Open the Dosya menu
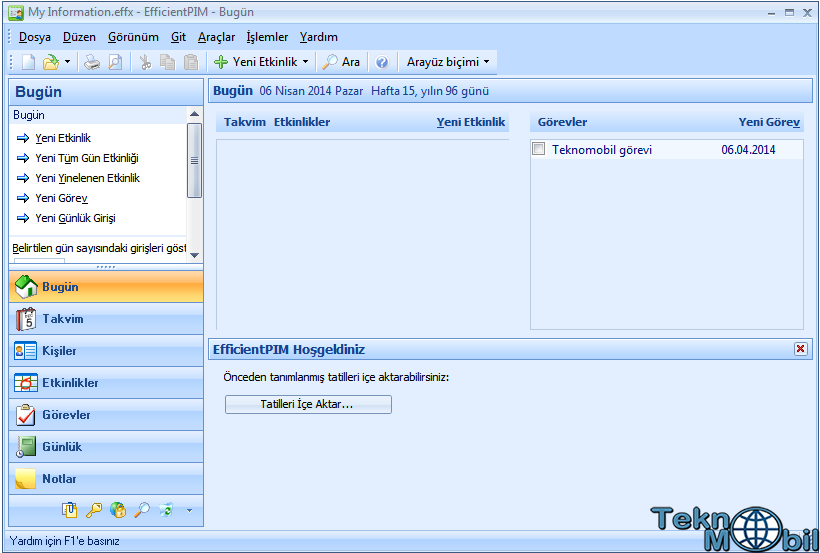820x553 pixels. coord(35,37)
